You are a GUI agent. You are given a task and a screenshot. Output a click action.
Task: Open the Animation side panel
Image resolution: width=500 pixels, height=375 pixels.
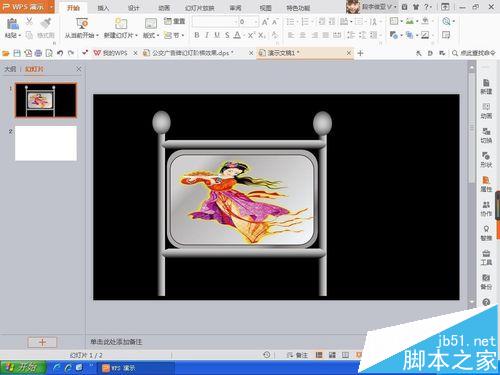click(486, 111)
